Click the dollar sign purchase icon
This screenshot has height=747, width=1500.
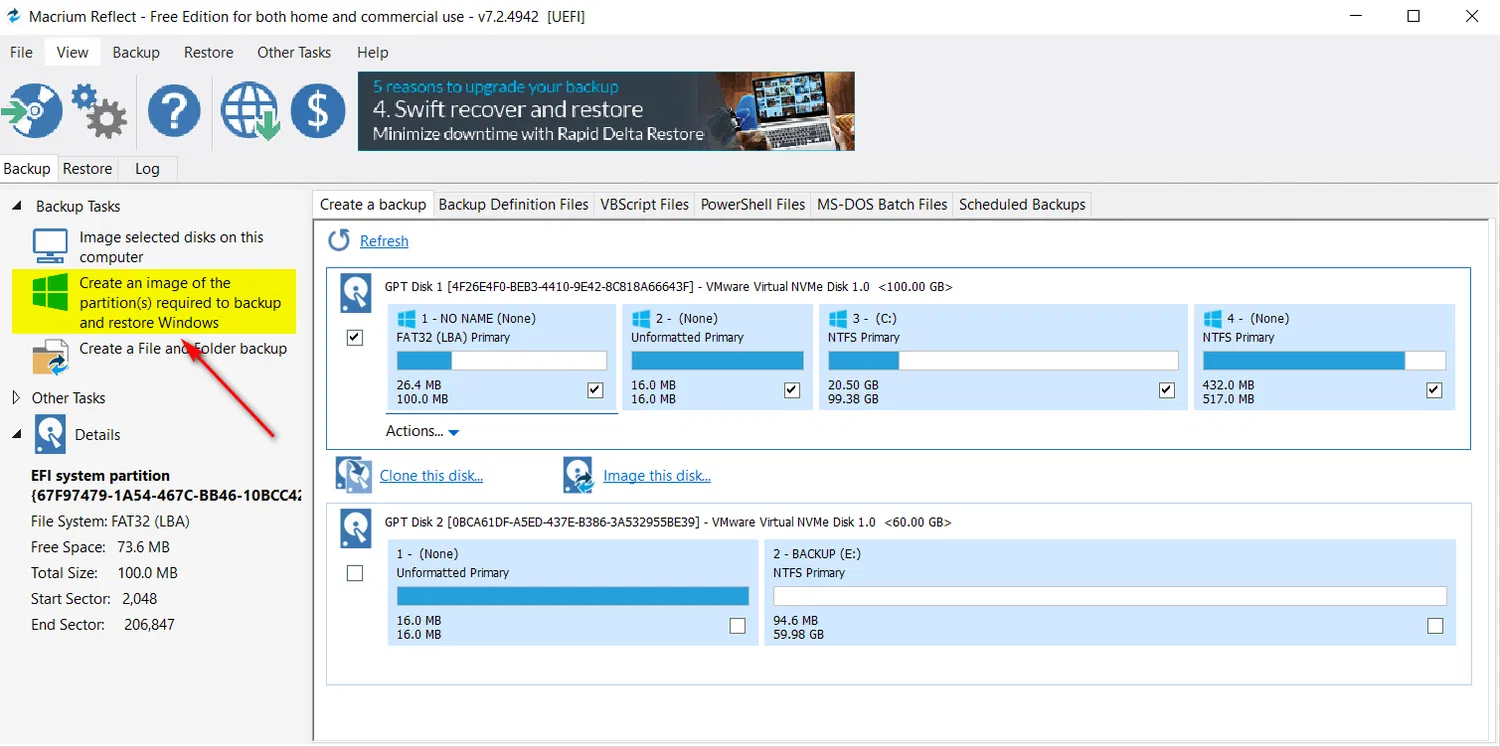click(x=318, y=110)
